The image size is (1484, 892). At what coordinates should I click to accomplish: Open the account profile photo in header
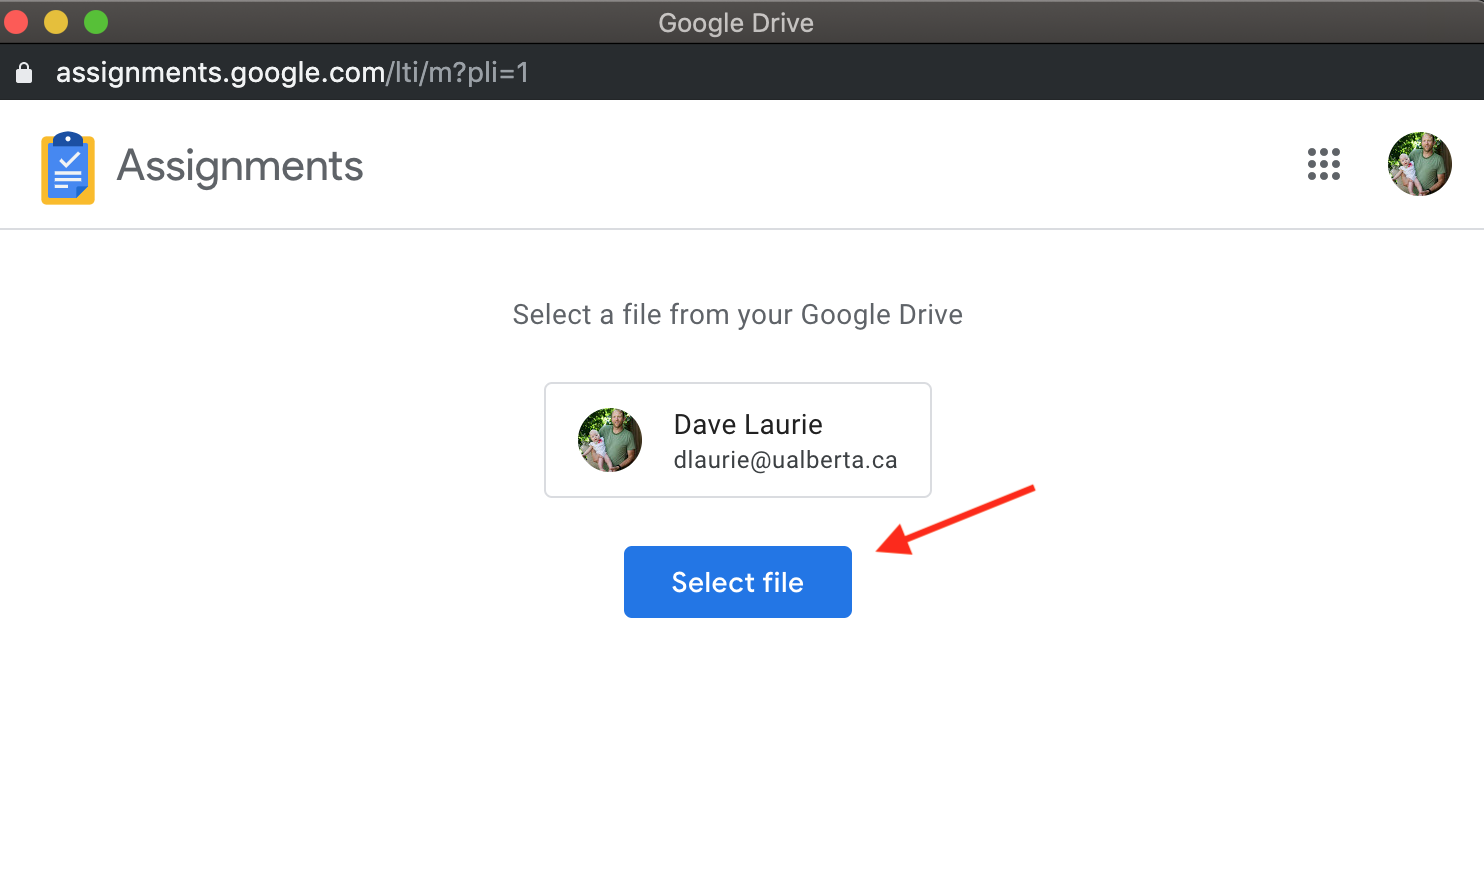coord(1419,164)
